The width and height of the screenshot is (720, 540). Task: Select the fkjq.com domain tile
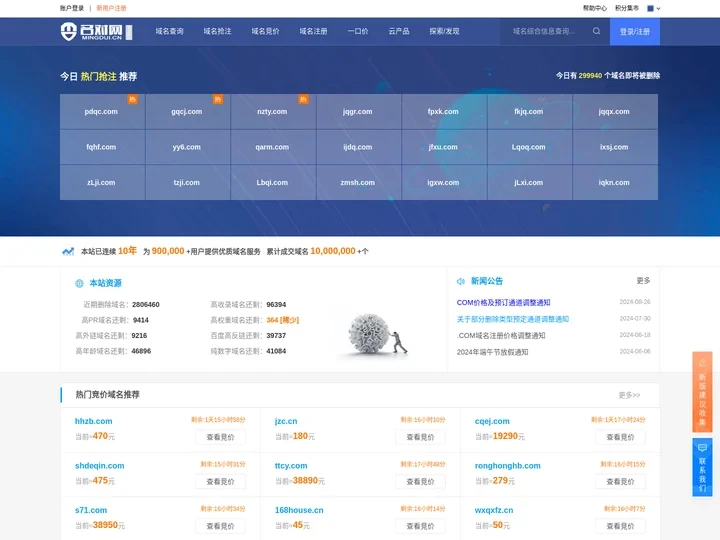[x=529, y=112]
